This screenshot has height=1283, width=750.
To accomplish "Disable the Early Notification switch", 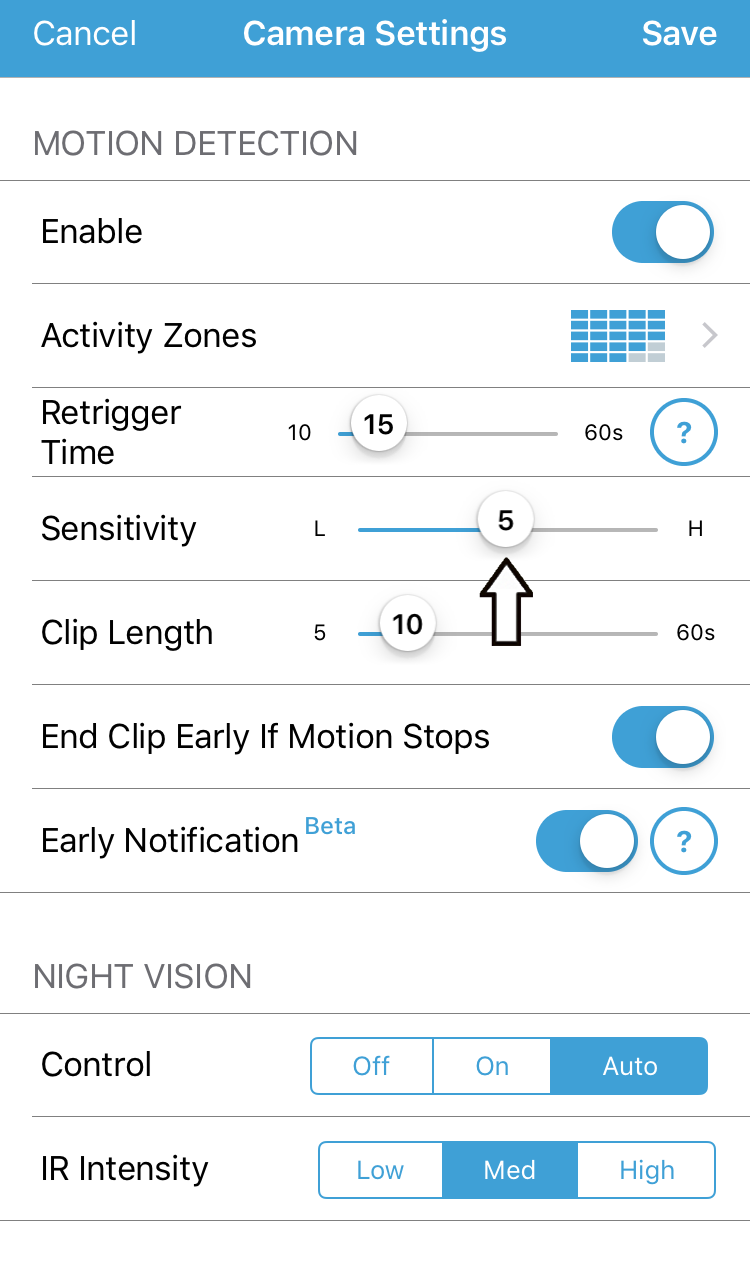I will click(x=587, y=841).
